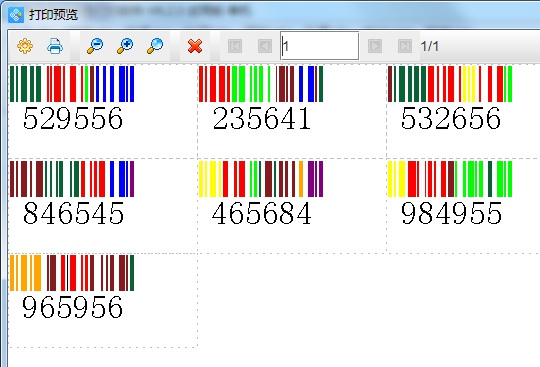This screenshot has width=540, height=367.
Task: Go to the previous page
Action: click(x=265, y=46)
